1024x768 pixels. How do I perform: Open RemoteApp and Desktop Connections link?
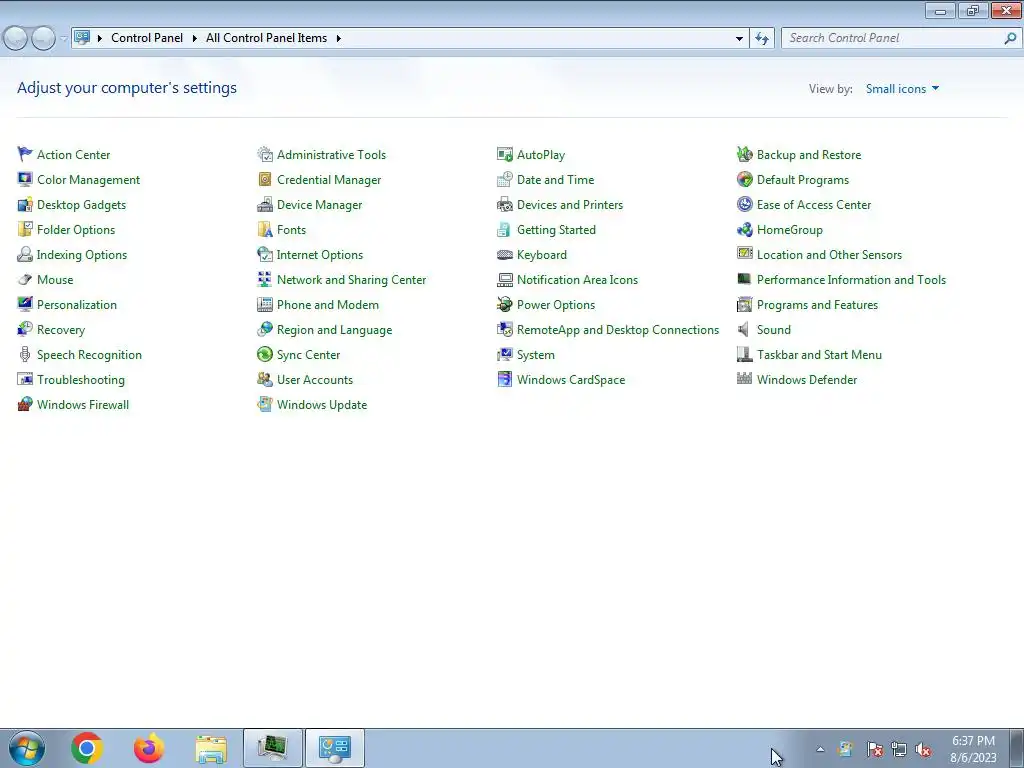pos(617,330)
